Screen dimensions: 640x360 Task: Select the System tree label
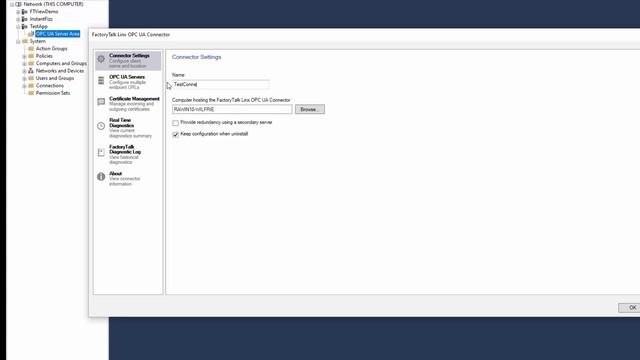pyautogui.click(x=38, y=41)
